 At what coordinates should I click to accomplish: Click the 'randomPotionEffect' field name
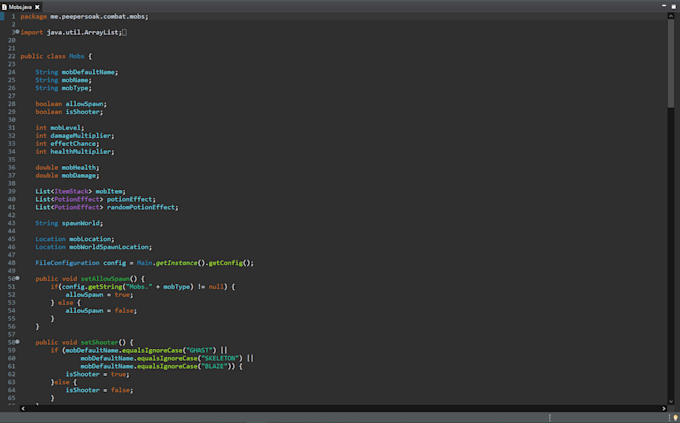coord(141,207)
